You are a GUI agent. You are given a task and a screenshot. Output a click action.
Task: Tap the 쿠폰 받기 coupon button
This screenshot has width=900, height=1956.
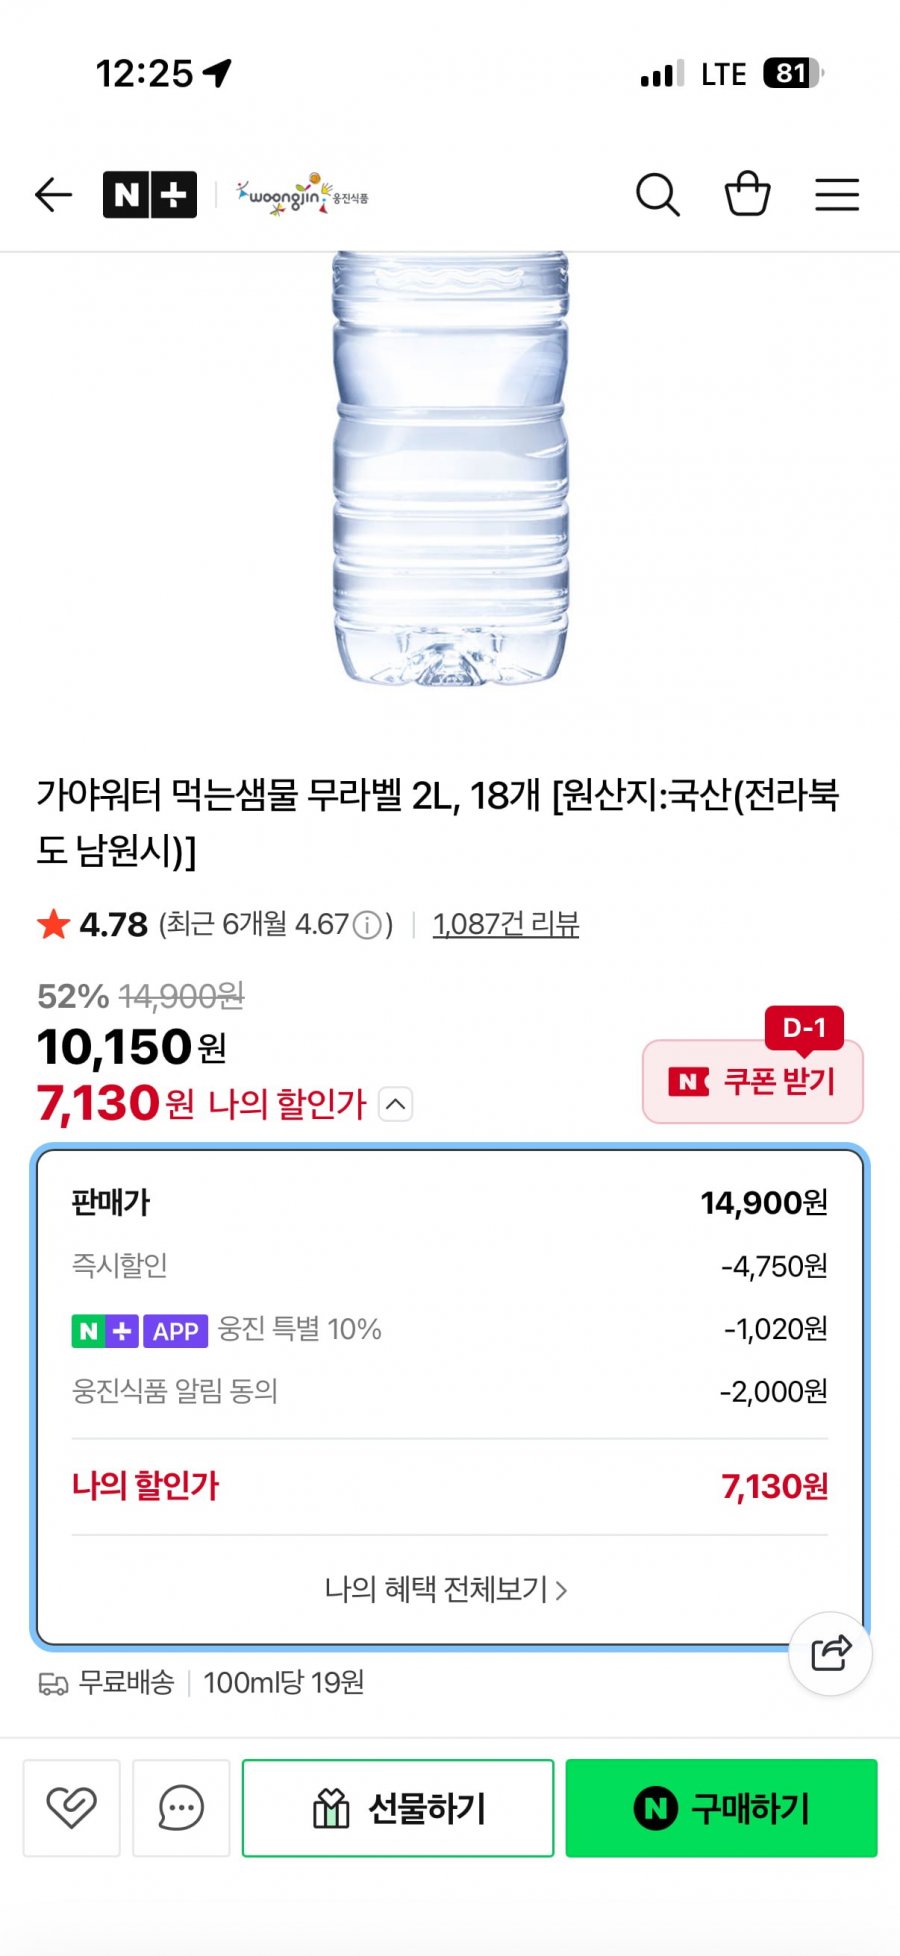pyautogui.click(x=753, y=1081)
